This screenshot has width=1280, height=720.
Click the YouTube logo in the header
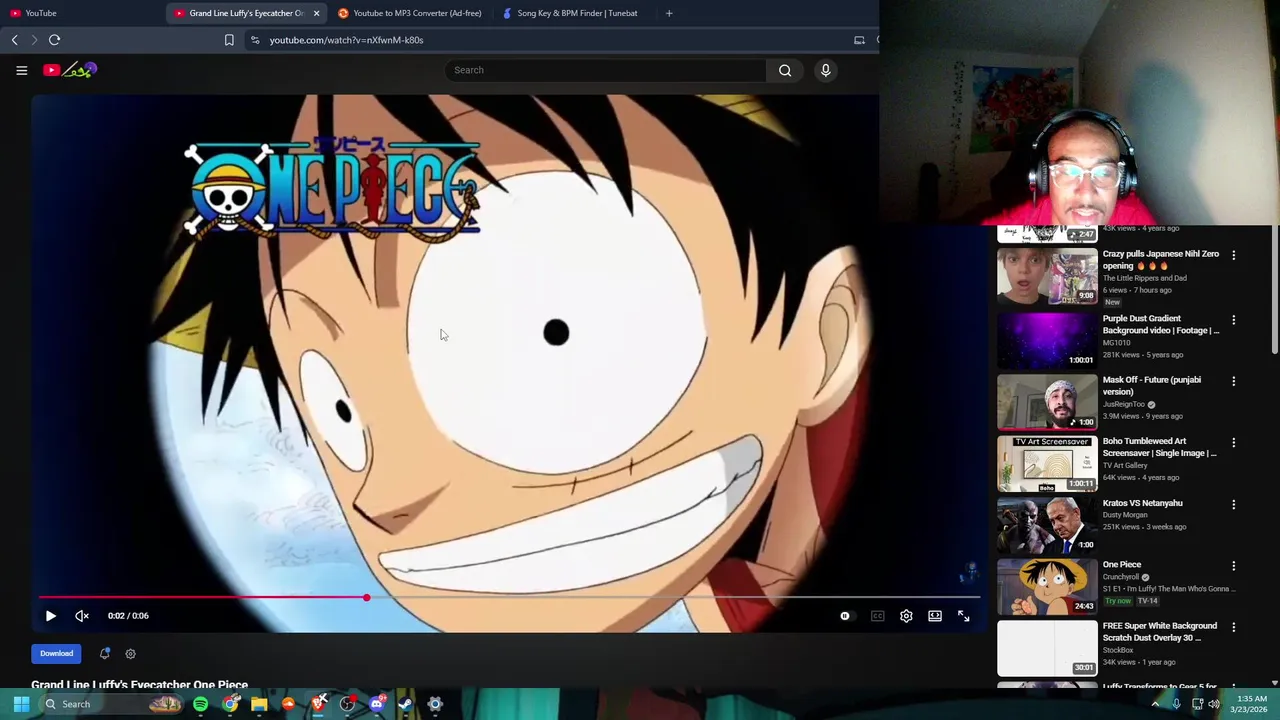point(70,70)
